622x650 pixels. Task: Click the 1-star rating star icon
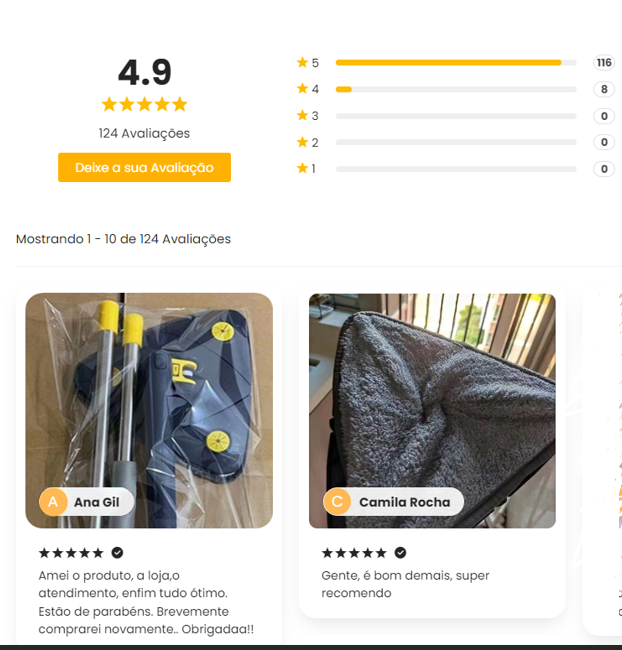(302, 168)
